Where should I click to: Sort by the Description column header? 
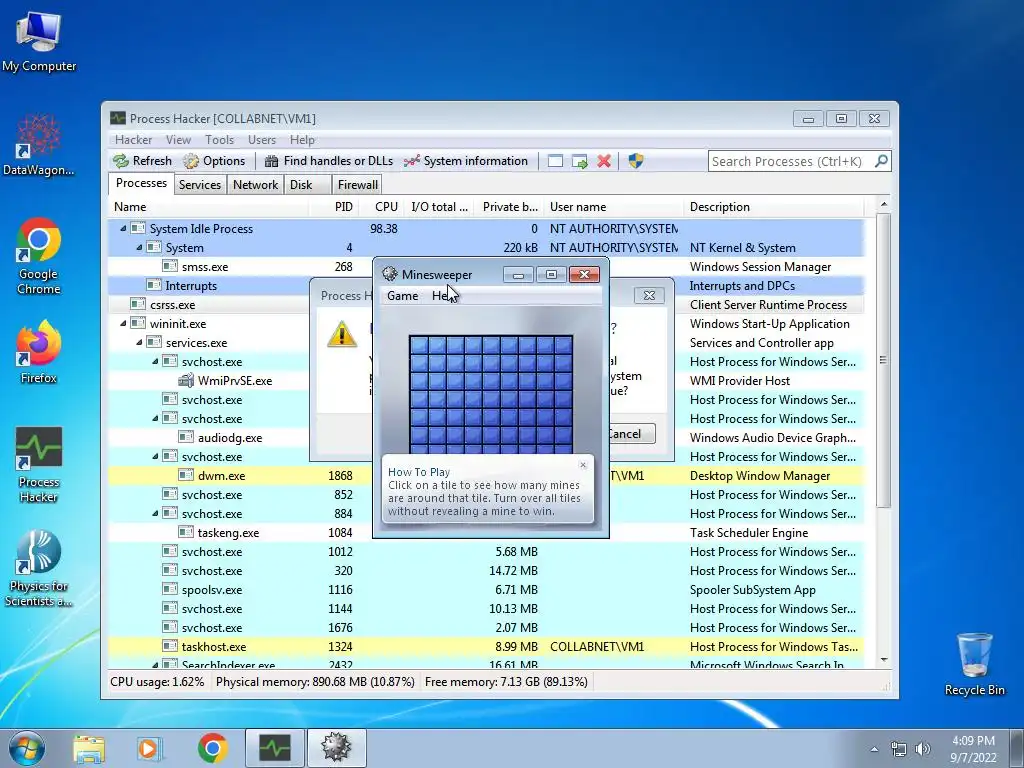pos(773,207)
